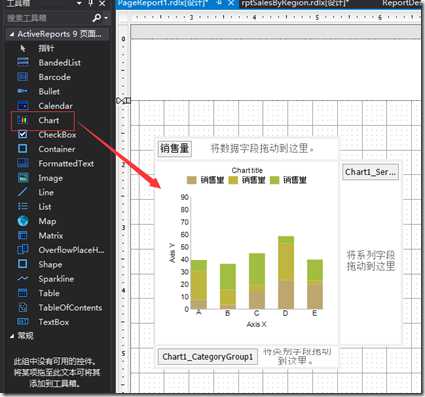This screenshot has height=397, width=425.
Task: Select the Chart1_CategoryGroup1 box
Action: (207, 357)
